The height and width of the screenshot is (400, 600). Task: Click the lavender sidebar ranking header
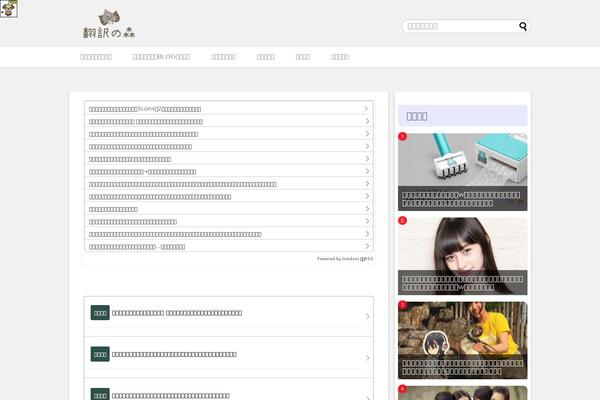(x=463, y=116)
